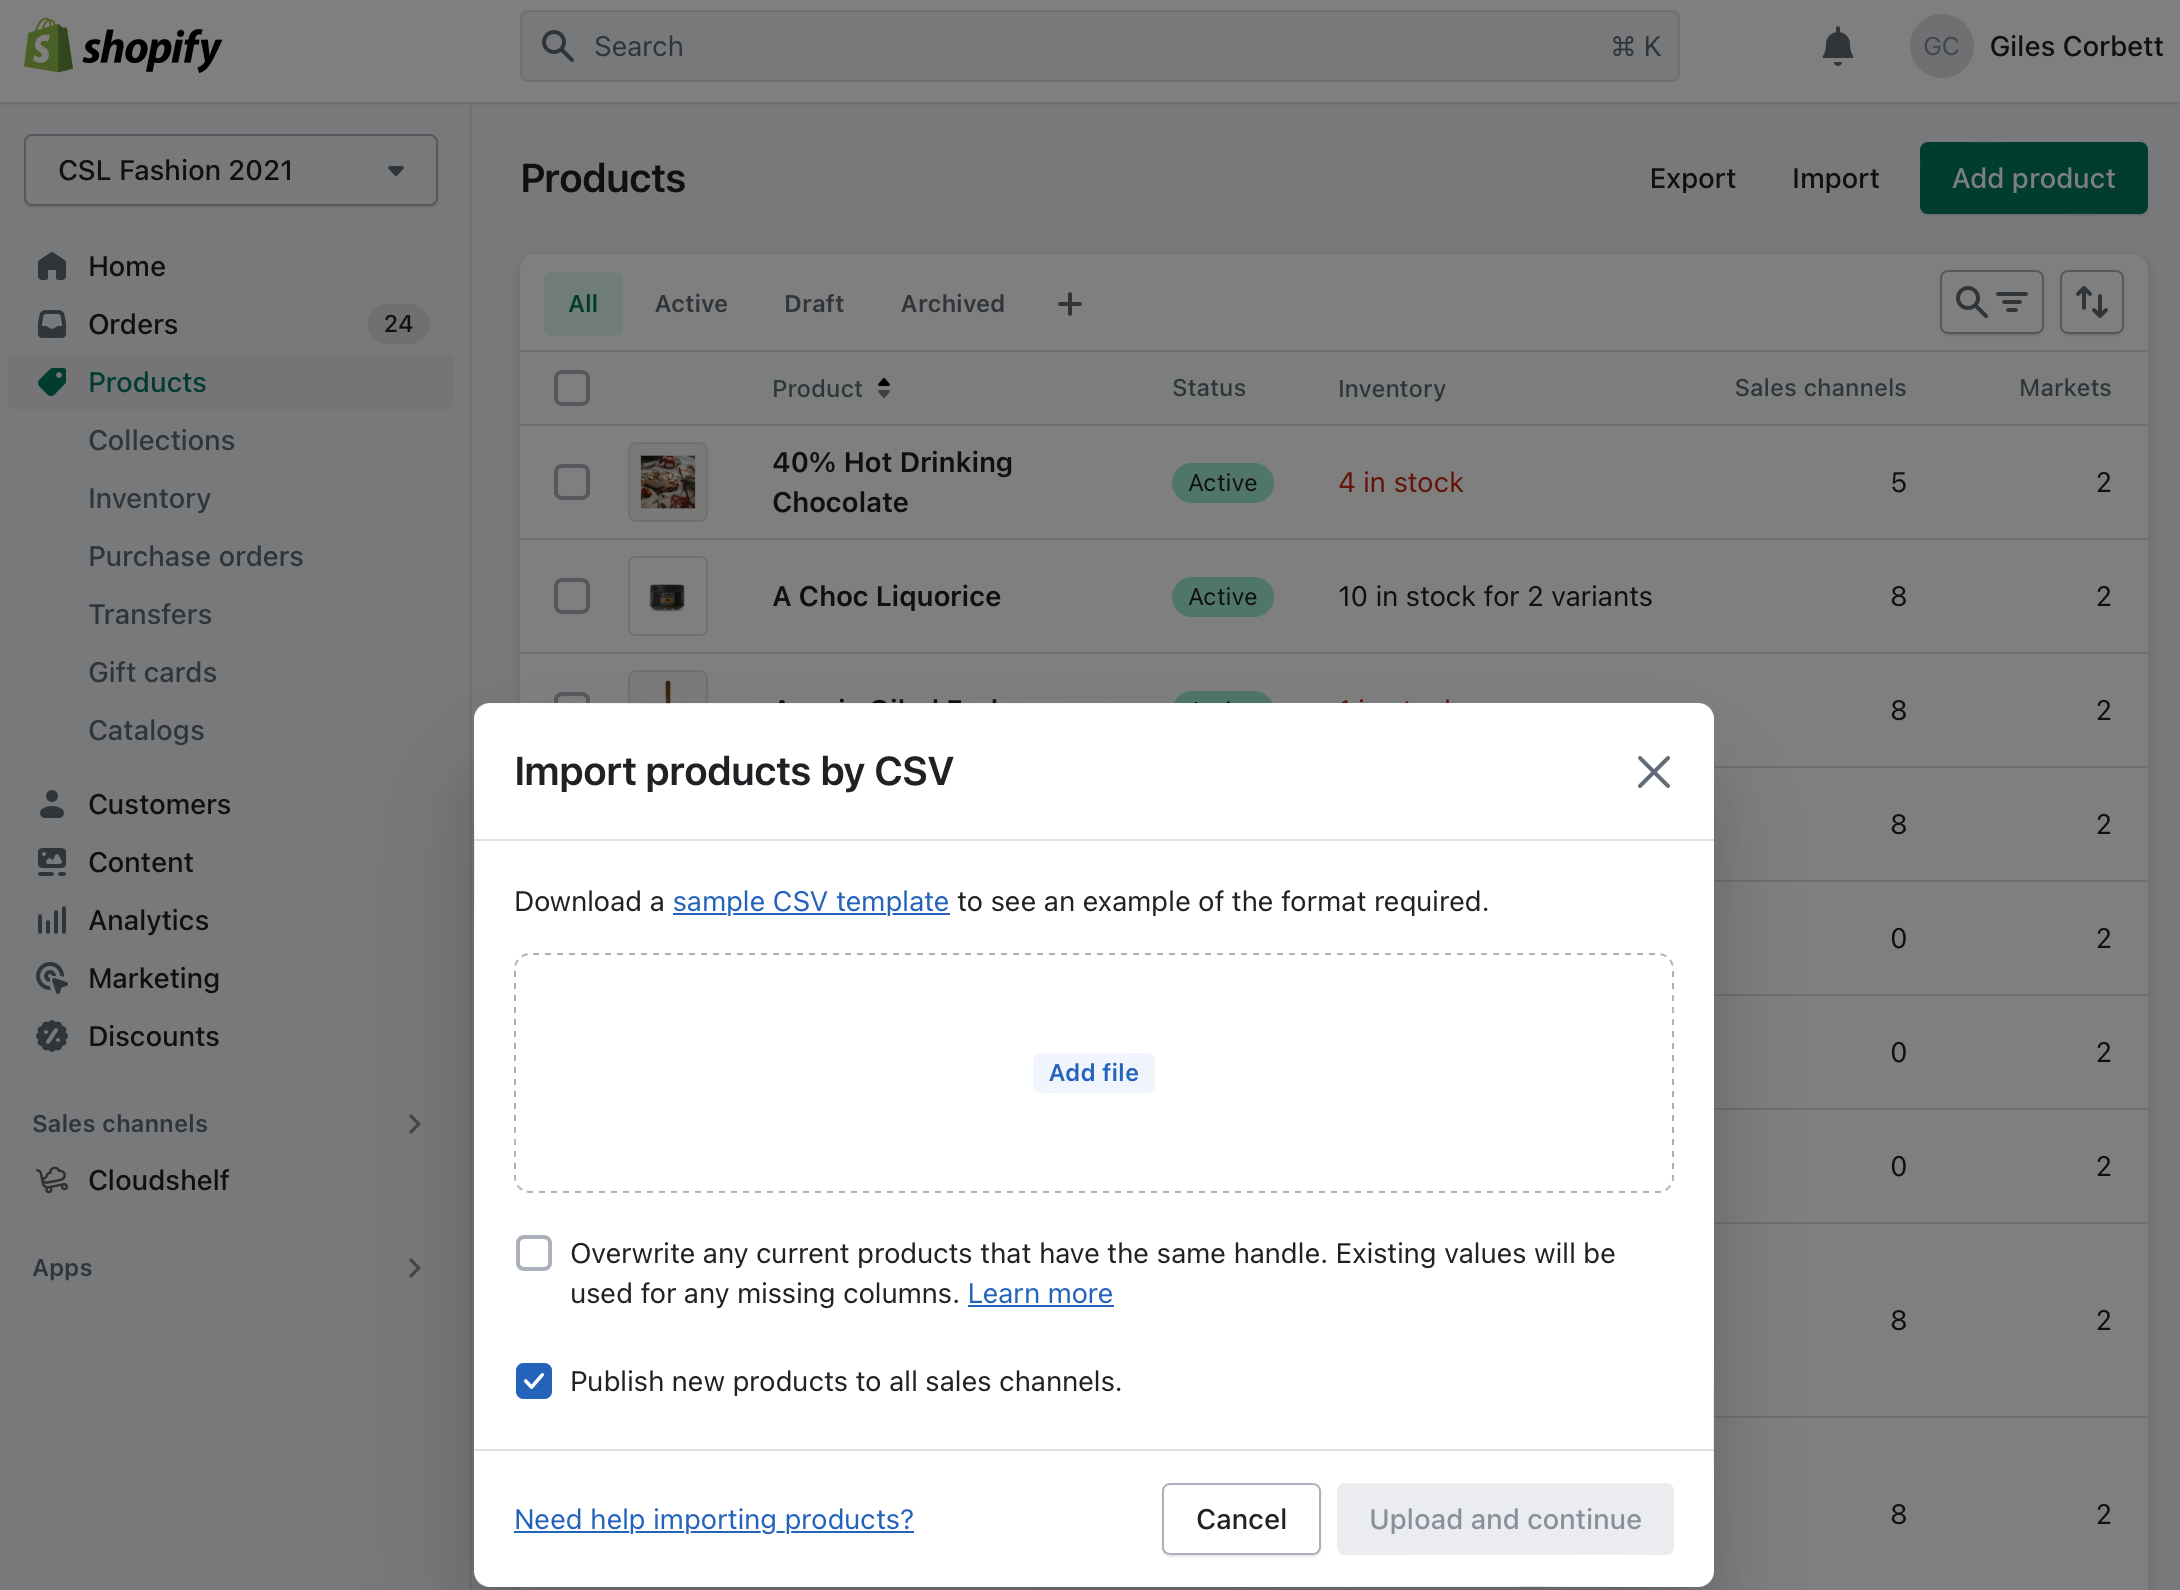2180x1590 pixels.
Task: Click the Orders inbox icon
Action: coord(52,324)
